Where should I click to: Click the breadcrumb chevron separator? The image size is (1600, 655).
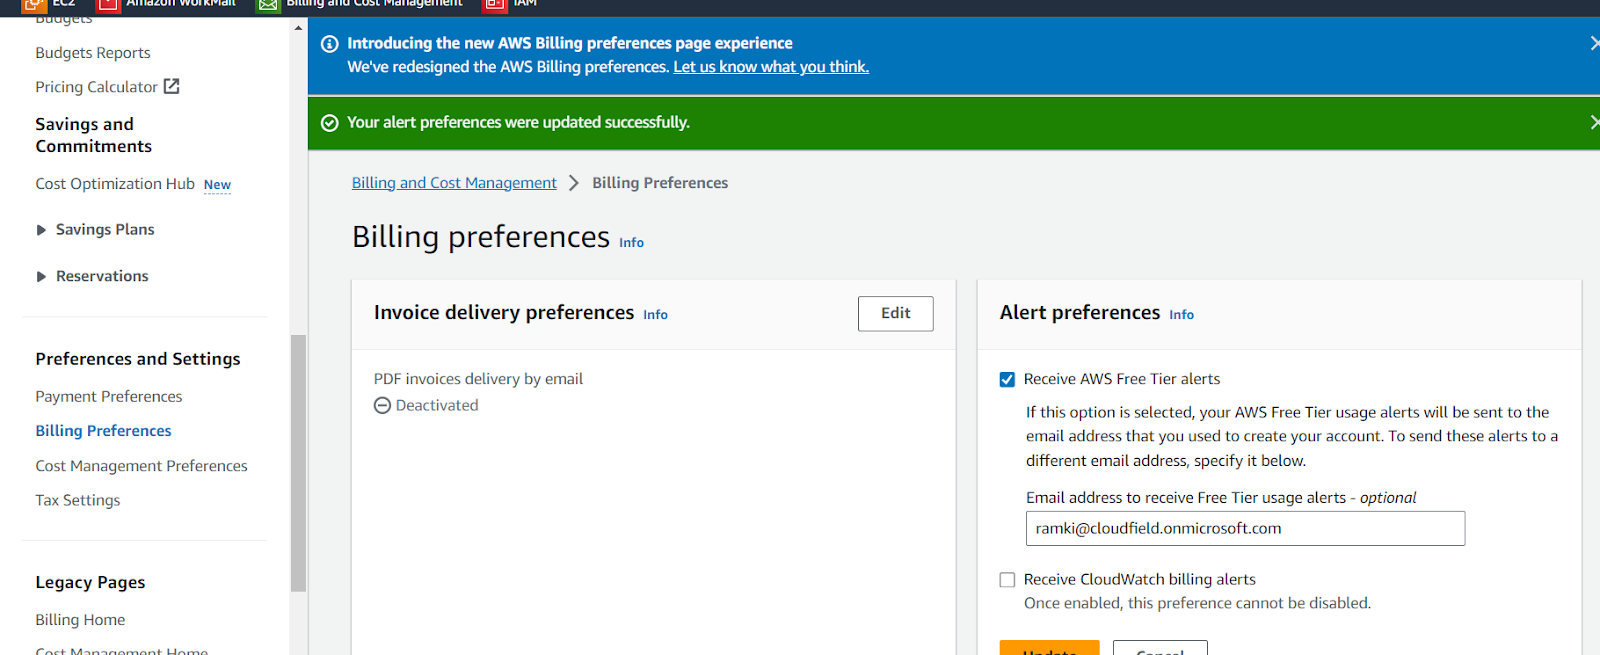point(574,183)
